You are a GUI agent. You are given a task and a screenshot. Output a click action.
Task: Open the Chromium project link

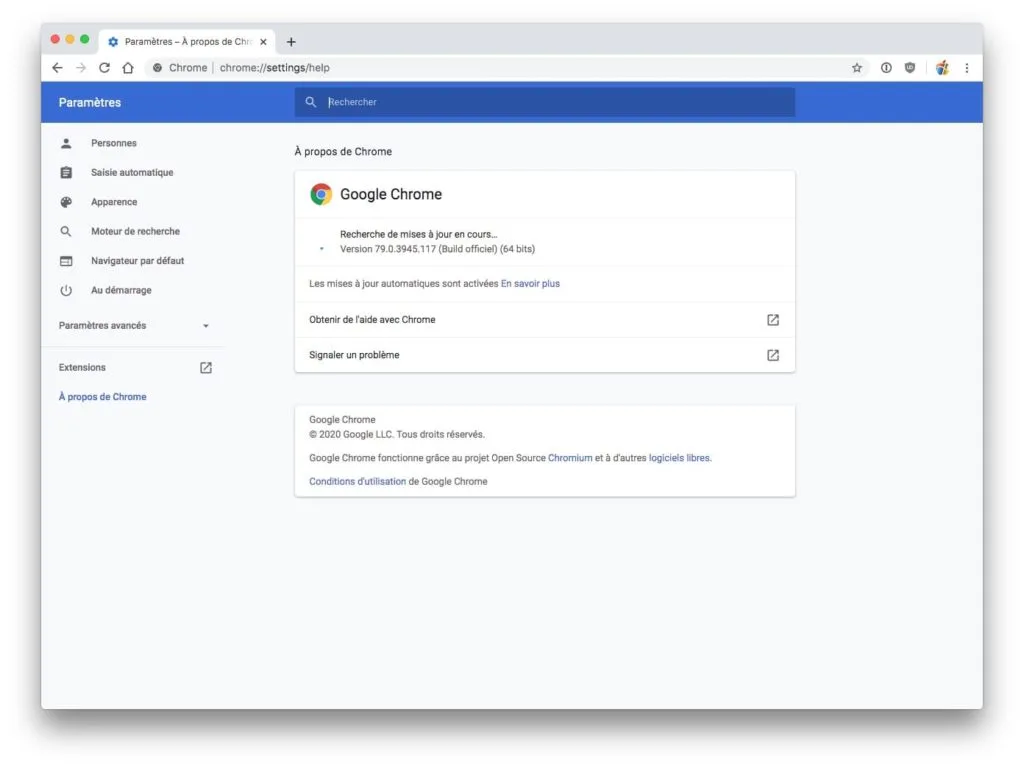click(x=570, y=458)
